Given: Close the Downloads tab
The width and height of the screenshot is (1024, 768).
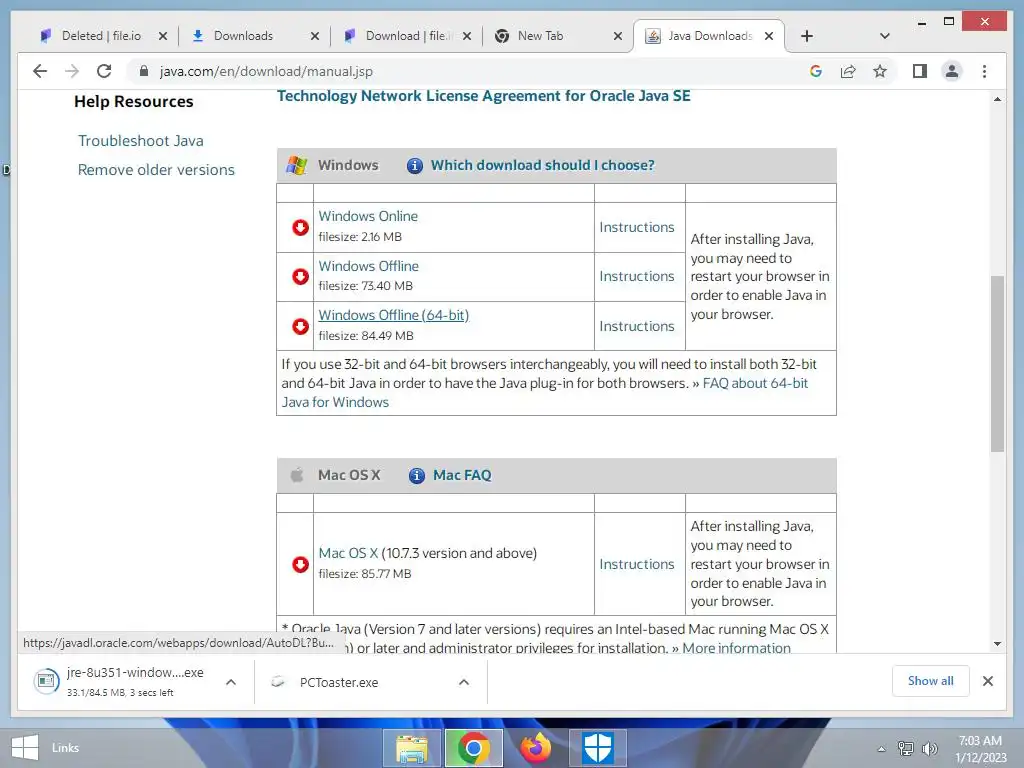Looking at the screenshot, I should (x=315, y=37).
